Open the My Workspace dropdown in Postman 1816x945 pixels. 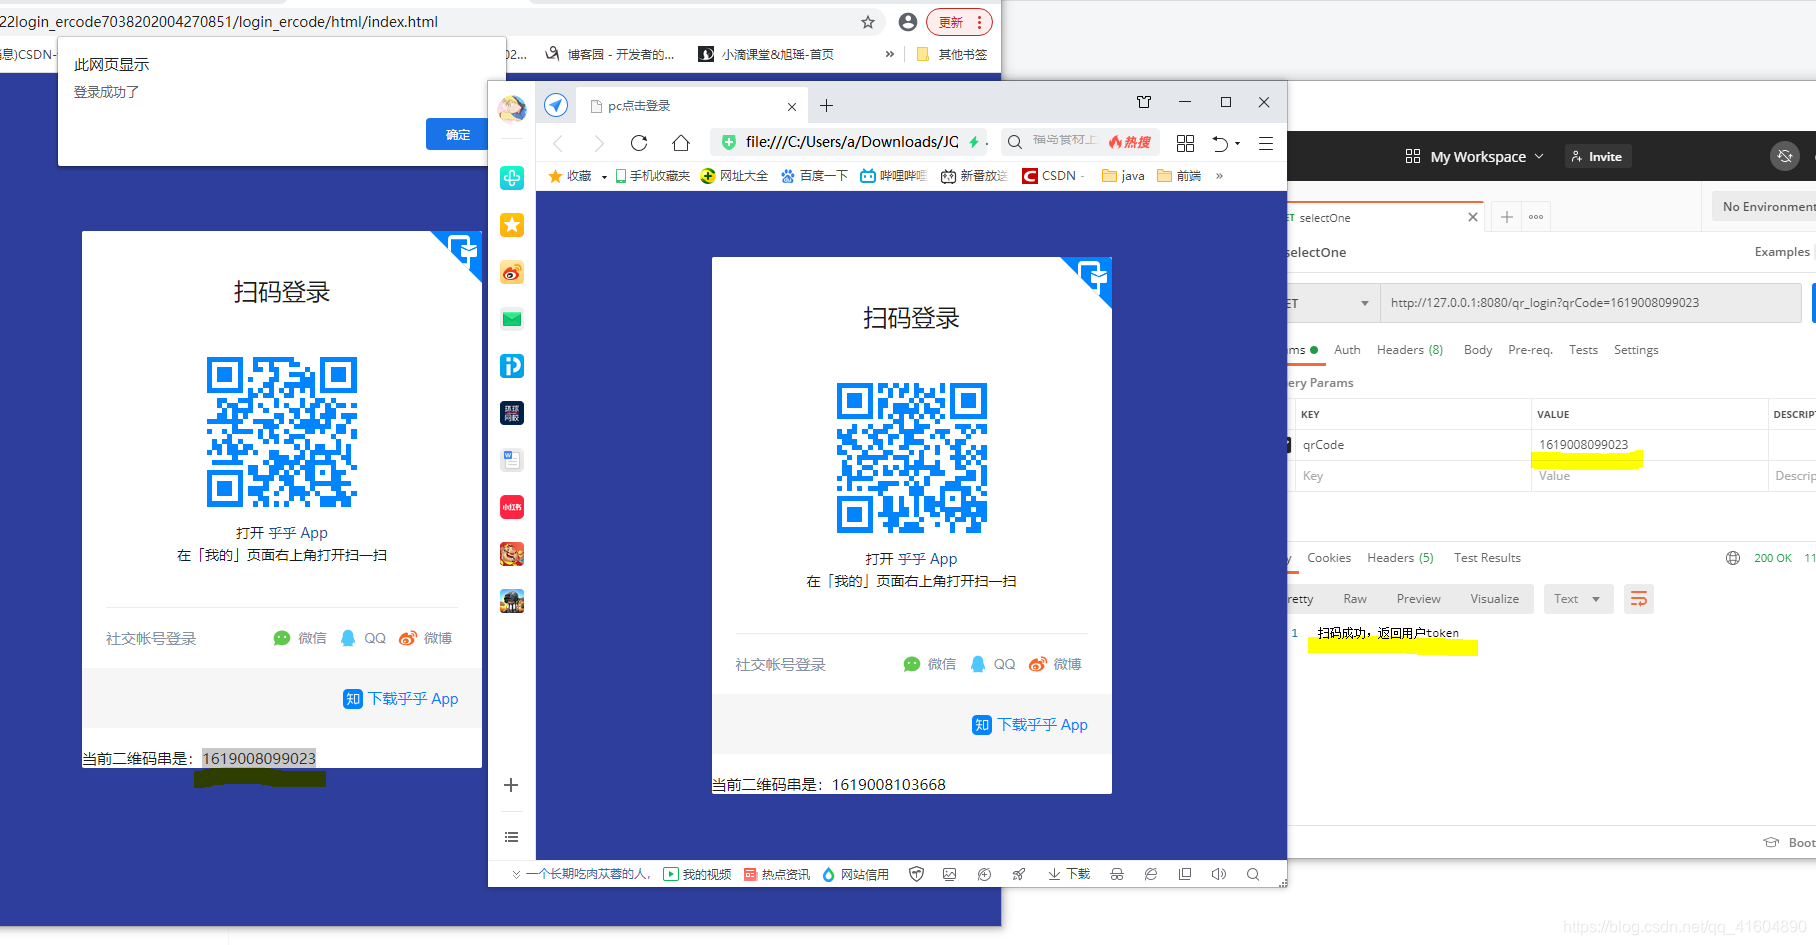tap(1480, 156)
